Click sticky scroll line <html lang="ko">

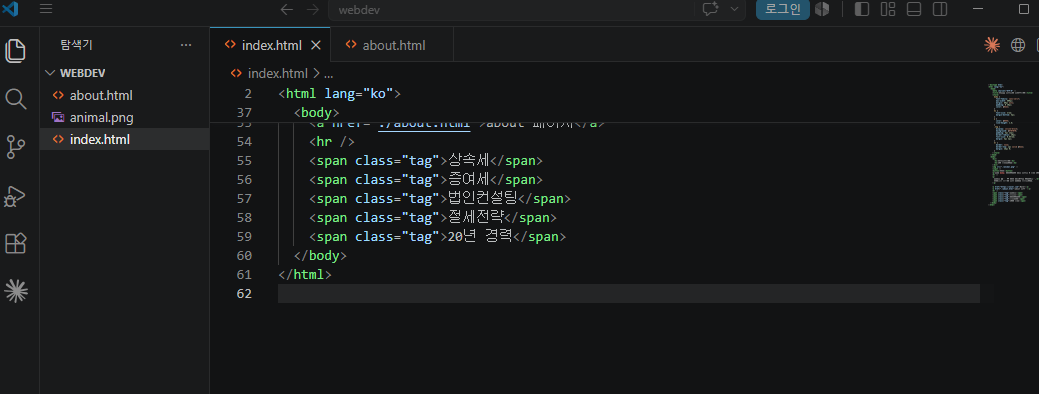[340, 93]
